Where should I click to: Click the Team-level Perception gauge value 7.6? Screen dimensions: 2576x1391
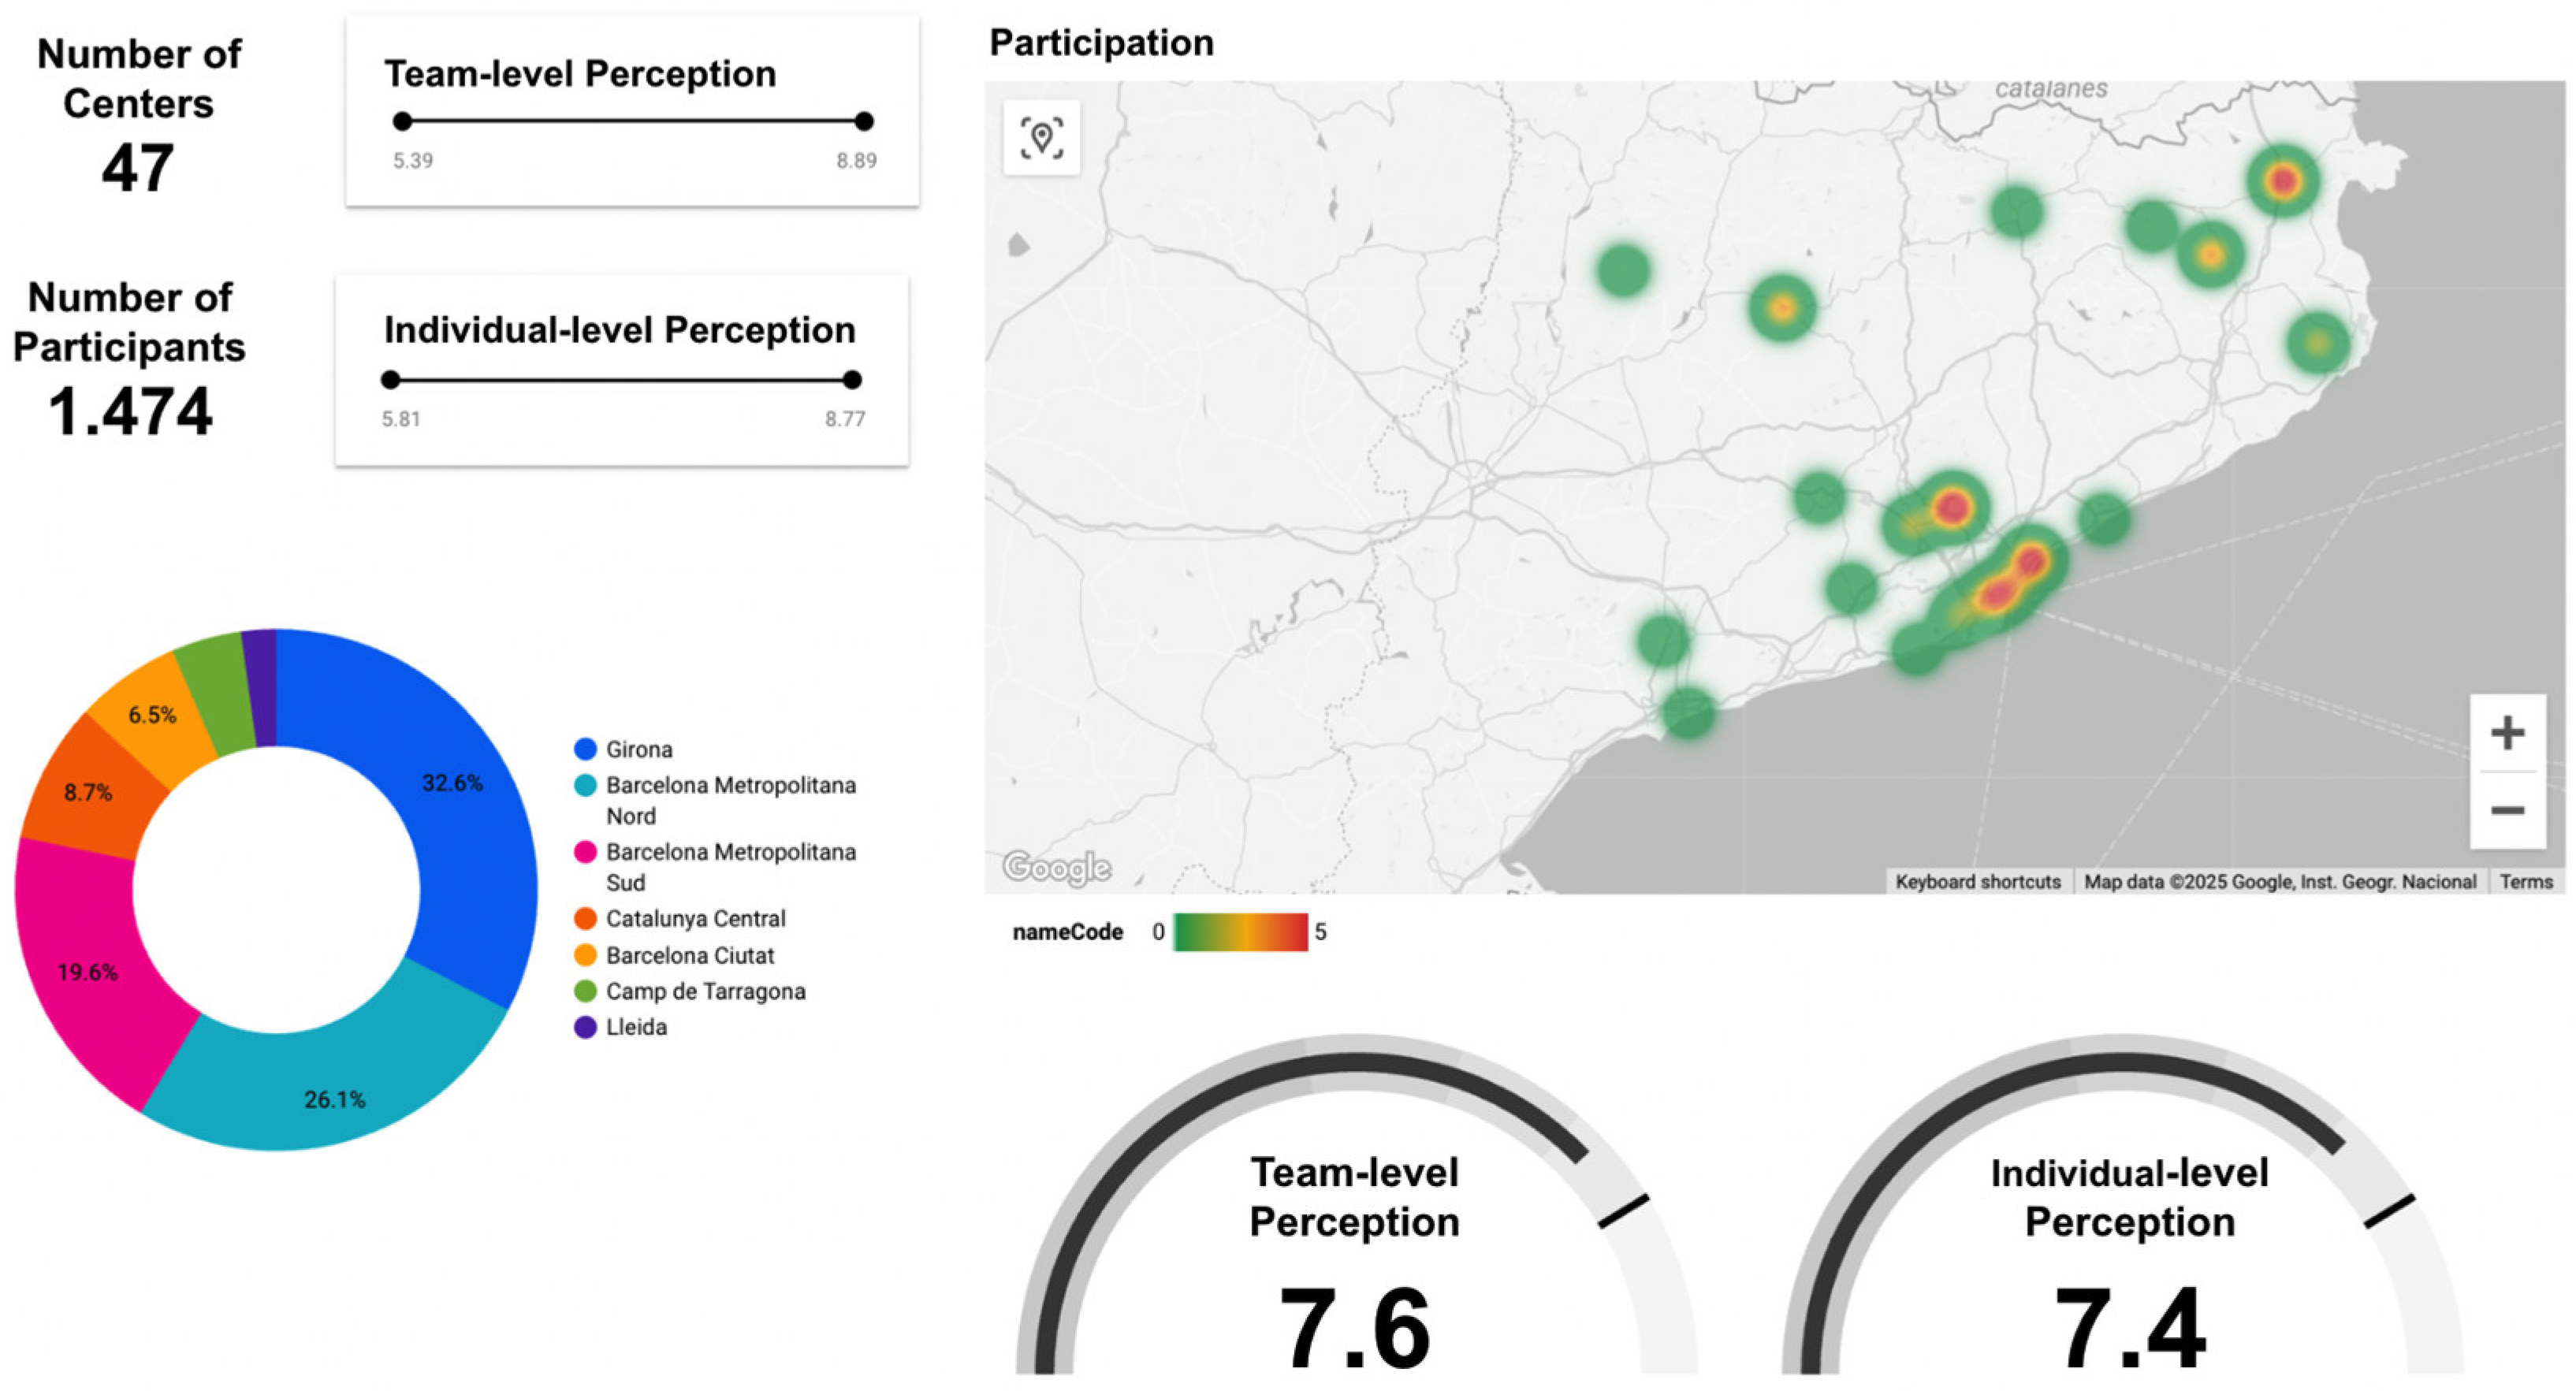[1355, 1328]
